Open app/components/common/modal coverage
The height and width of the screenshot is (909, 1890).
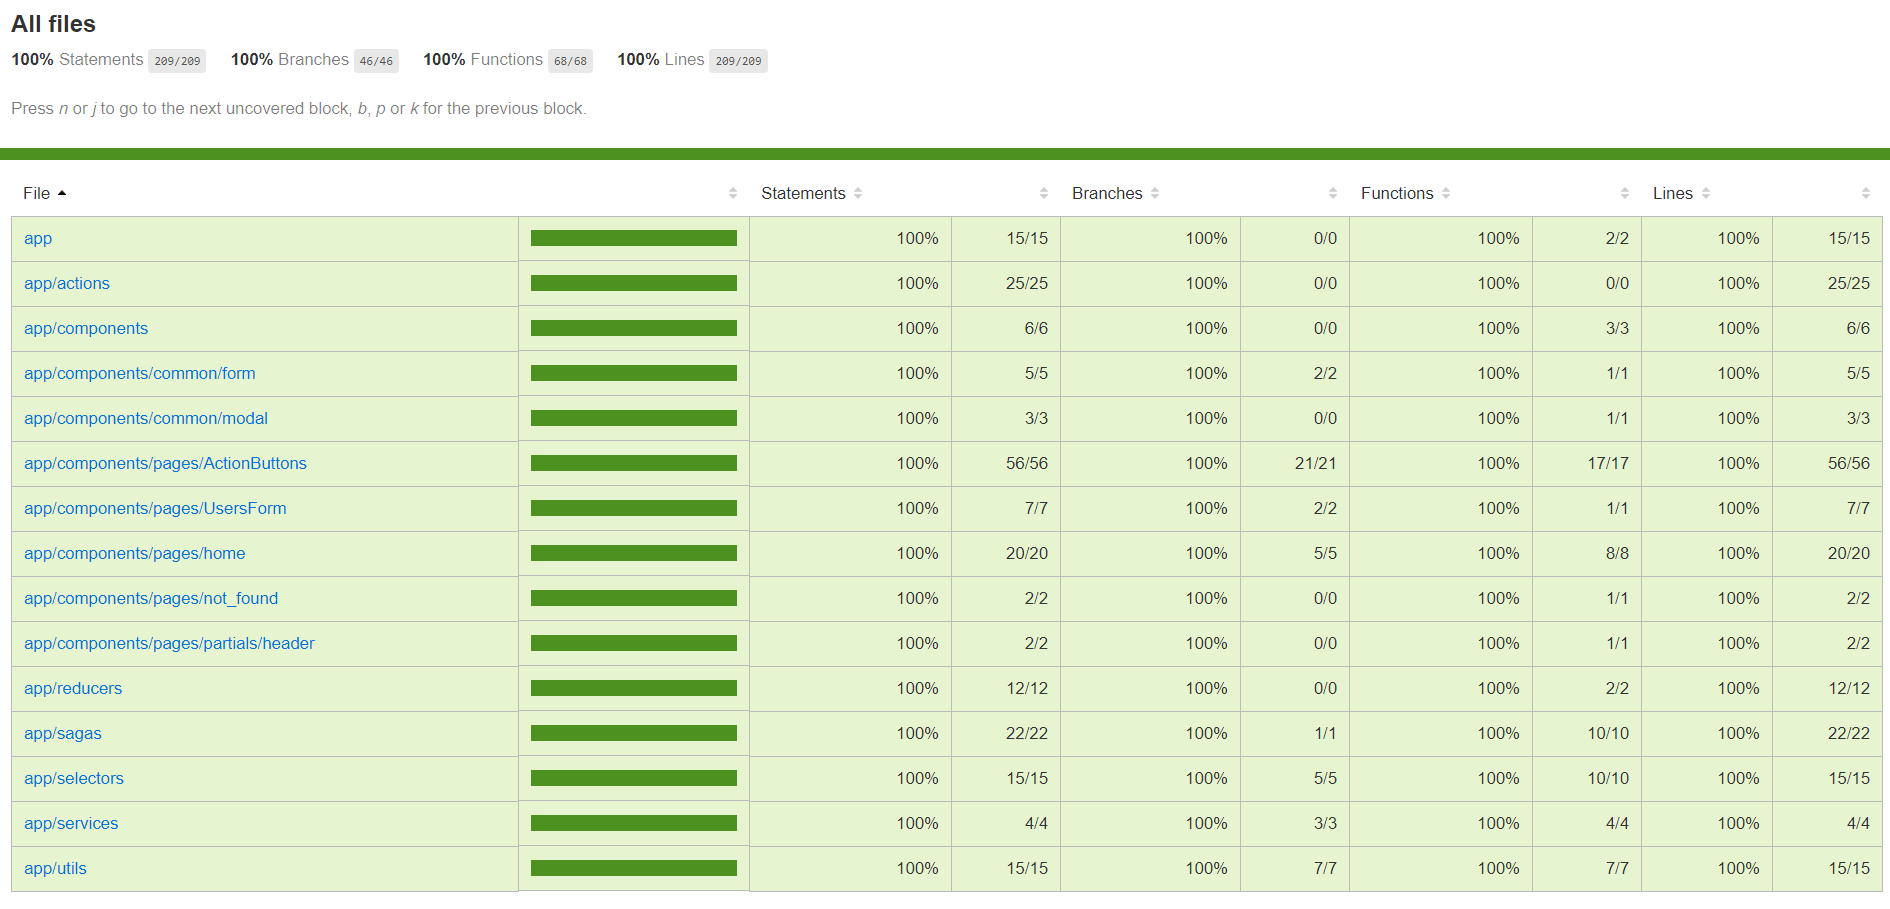pos(146,419)
